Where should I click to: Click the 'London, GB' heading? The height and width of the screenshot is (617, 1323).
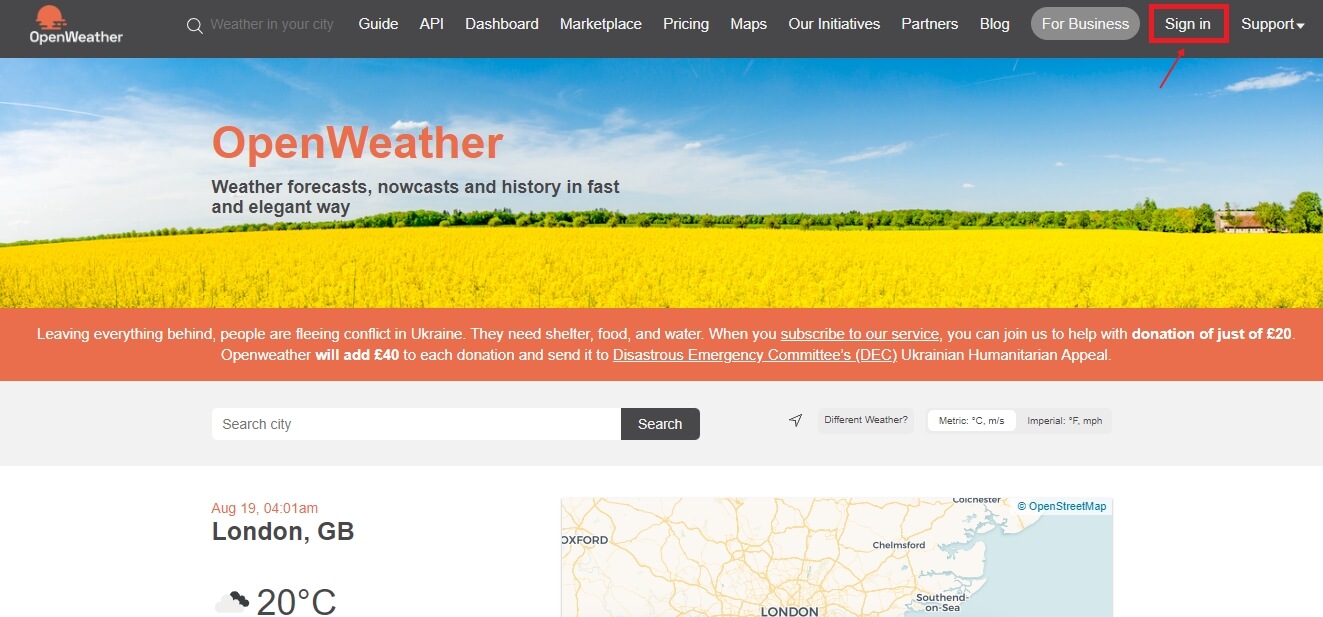click(283, 531)
